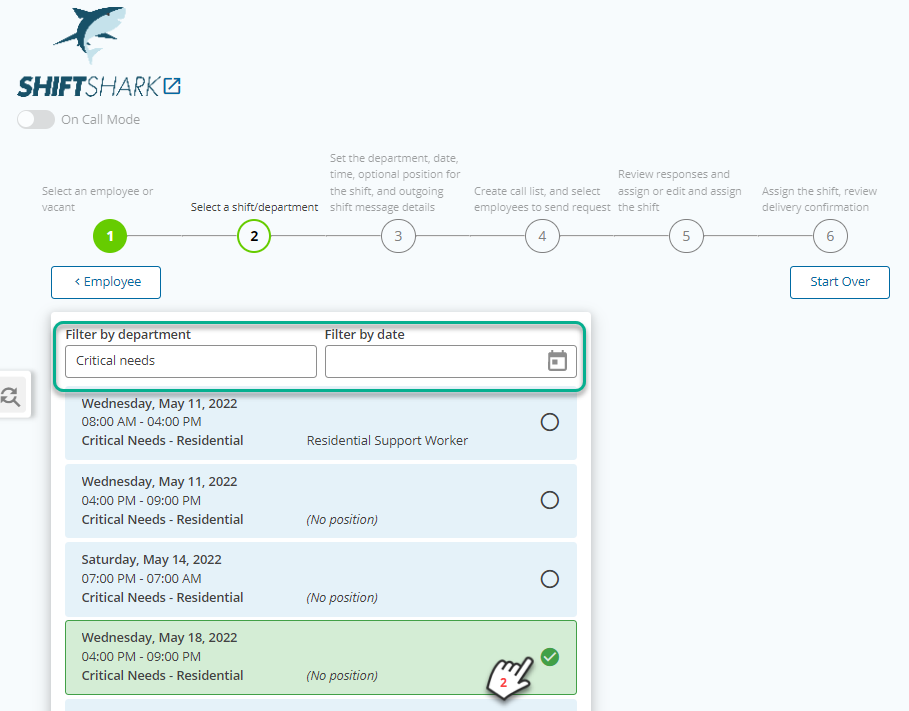Toggle the On Call Mode switch
This screenshot has width=909, height=711.
pyautogui.click(x=36, y=119)
